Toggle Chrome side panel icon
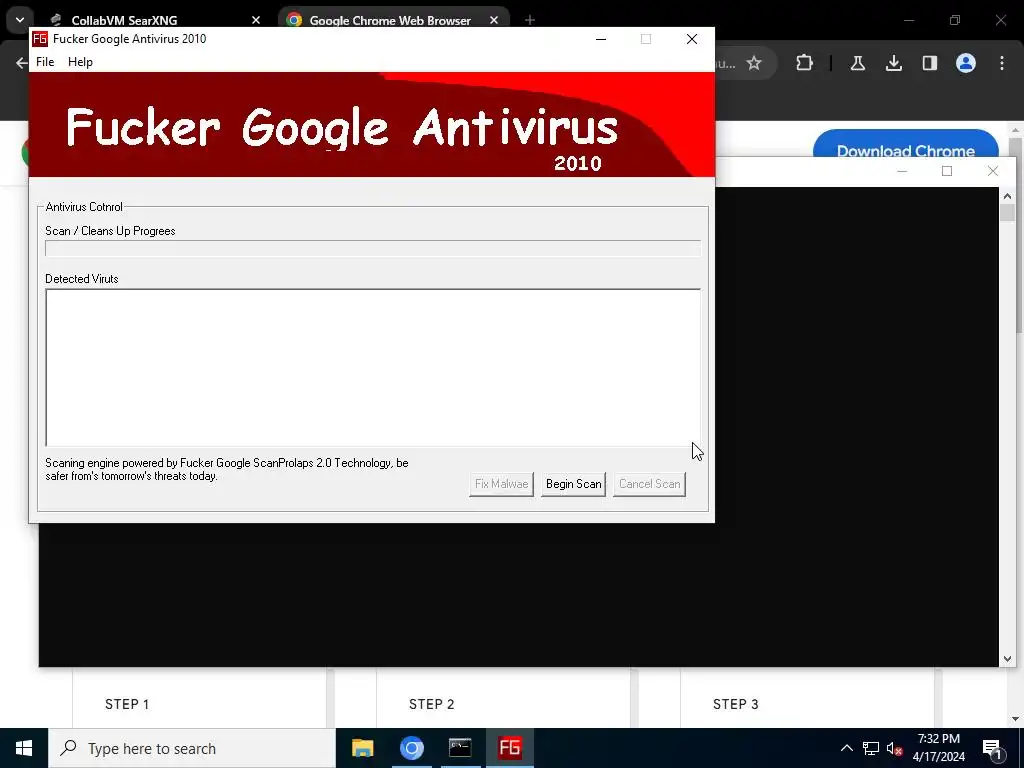The image size is (1024, 768). pyautogui.click(x=930, y=63)
